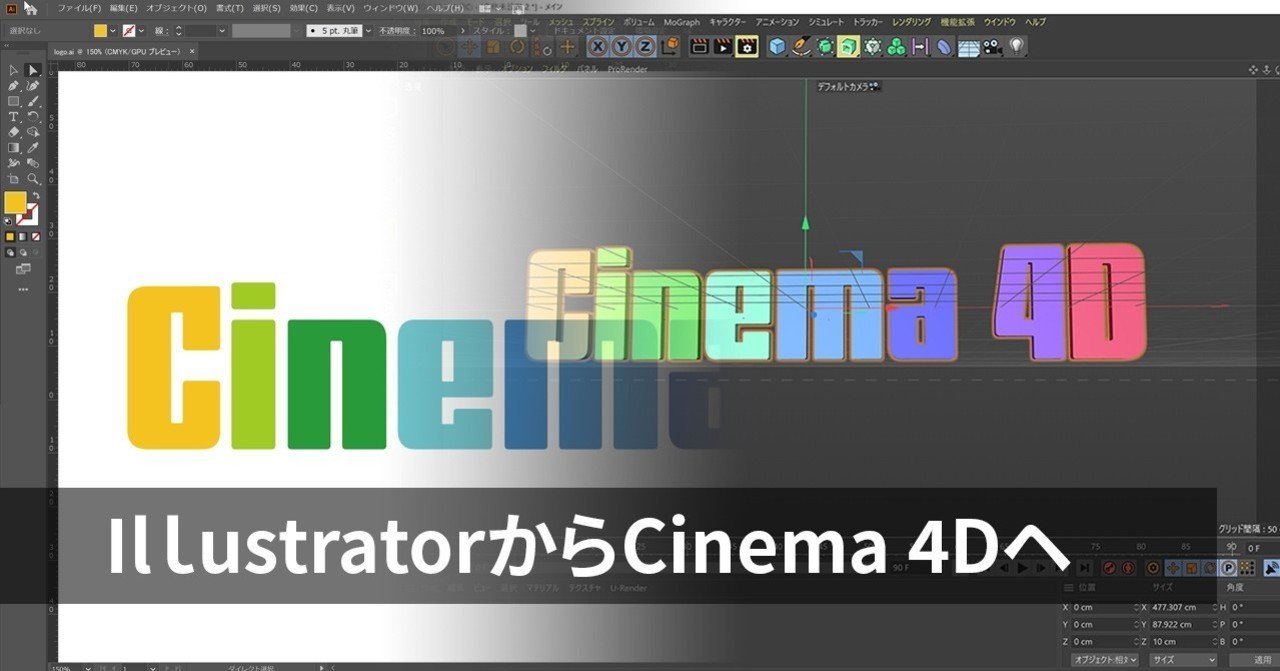Select the Paintbrush tool
The height and width of the screenshot is (671, 1280).
coord(33,101)
